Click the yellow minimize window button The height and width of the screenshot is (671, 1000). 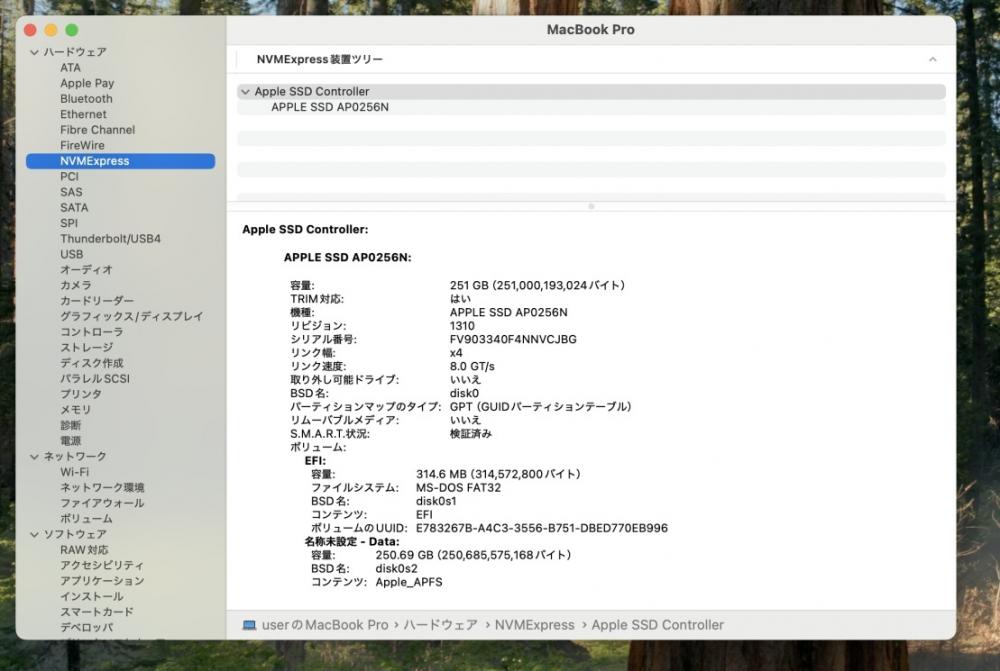[51, 30]
